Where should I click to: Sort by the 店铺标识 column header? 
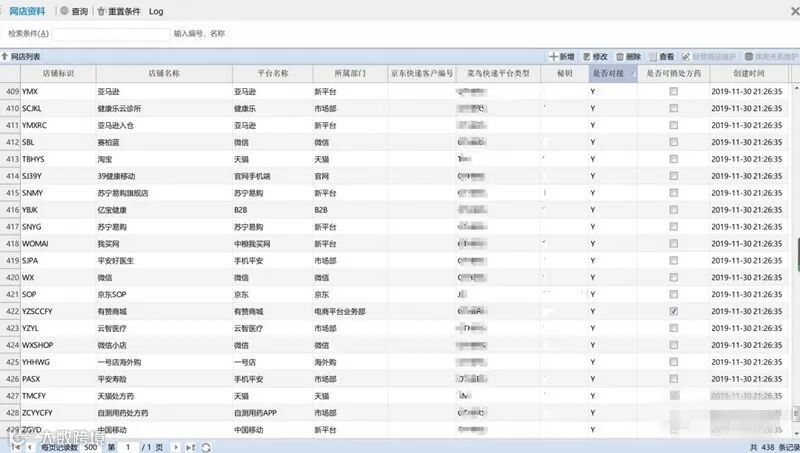tap(58, 73)
